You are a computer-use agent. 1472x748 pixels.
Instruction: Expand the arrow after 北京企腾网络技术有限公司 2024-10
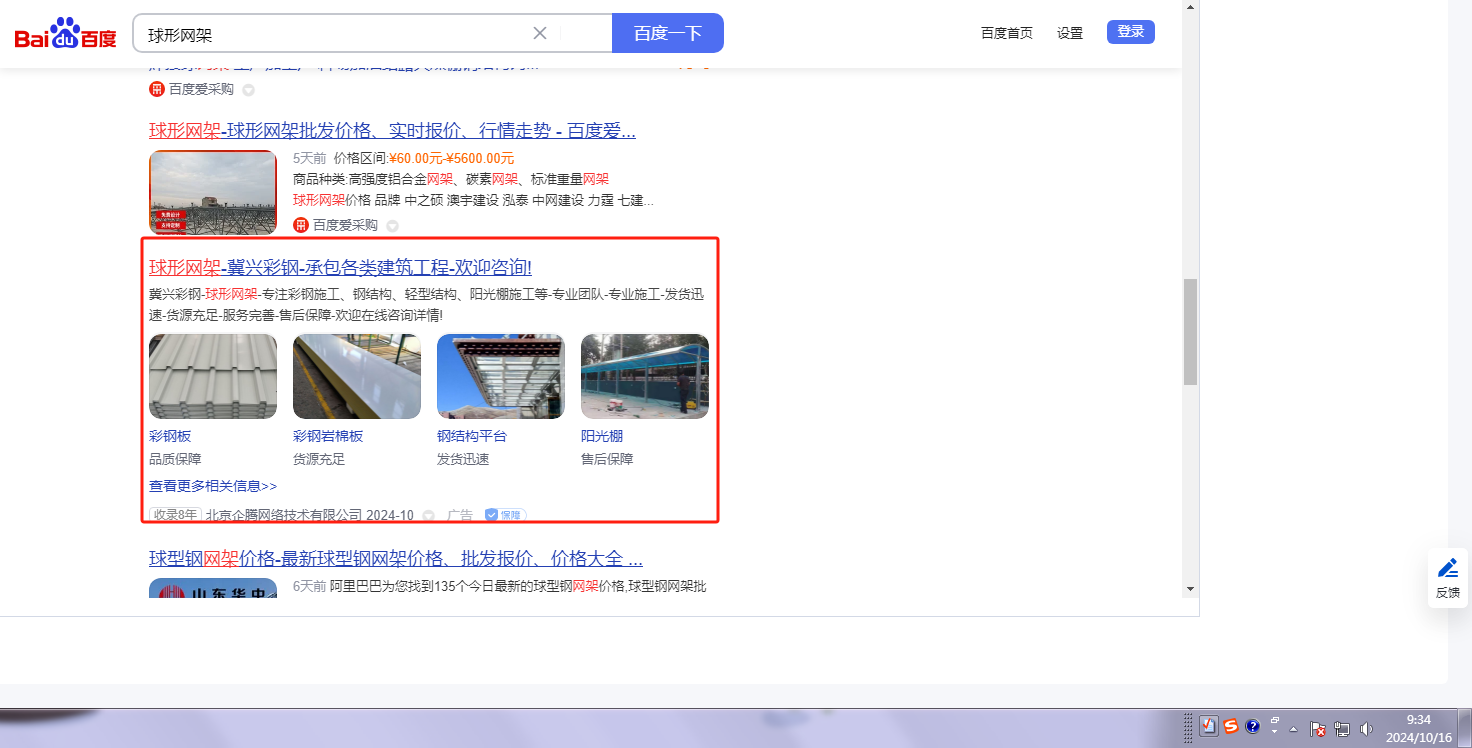click(429, 516)
